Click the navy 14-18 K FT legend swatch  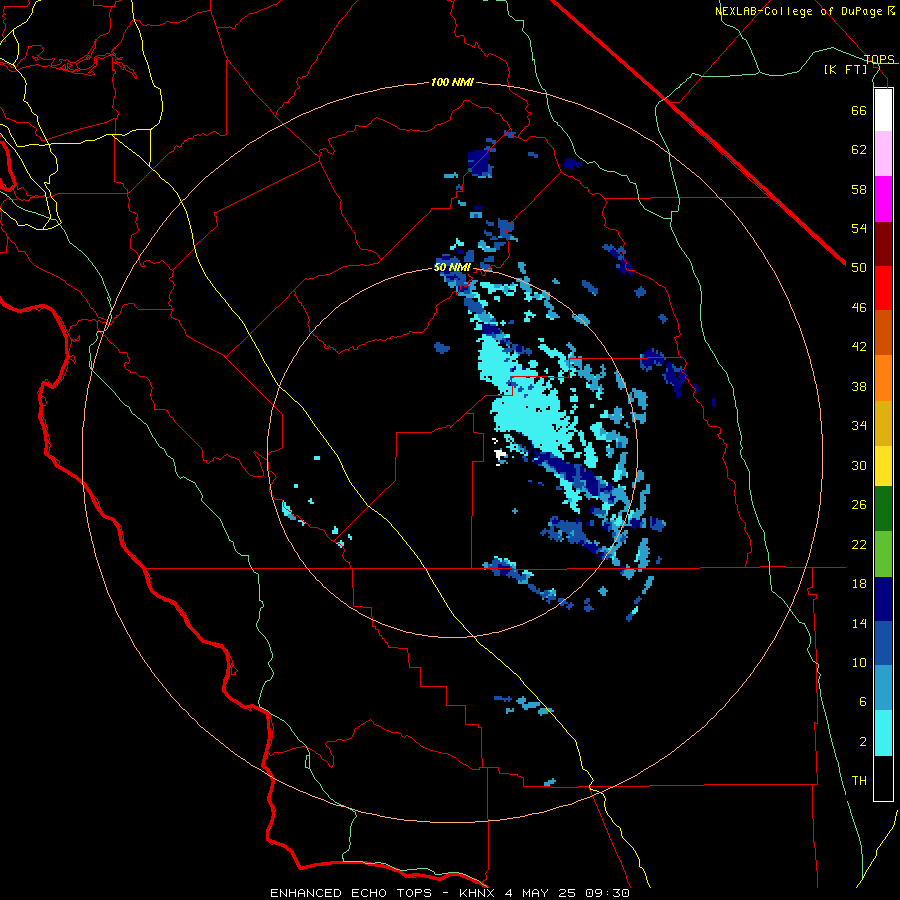click(883, 599)
